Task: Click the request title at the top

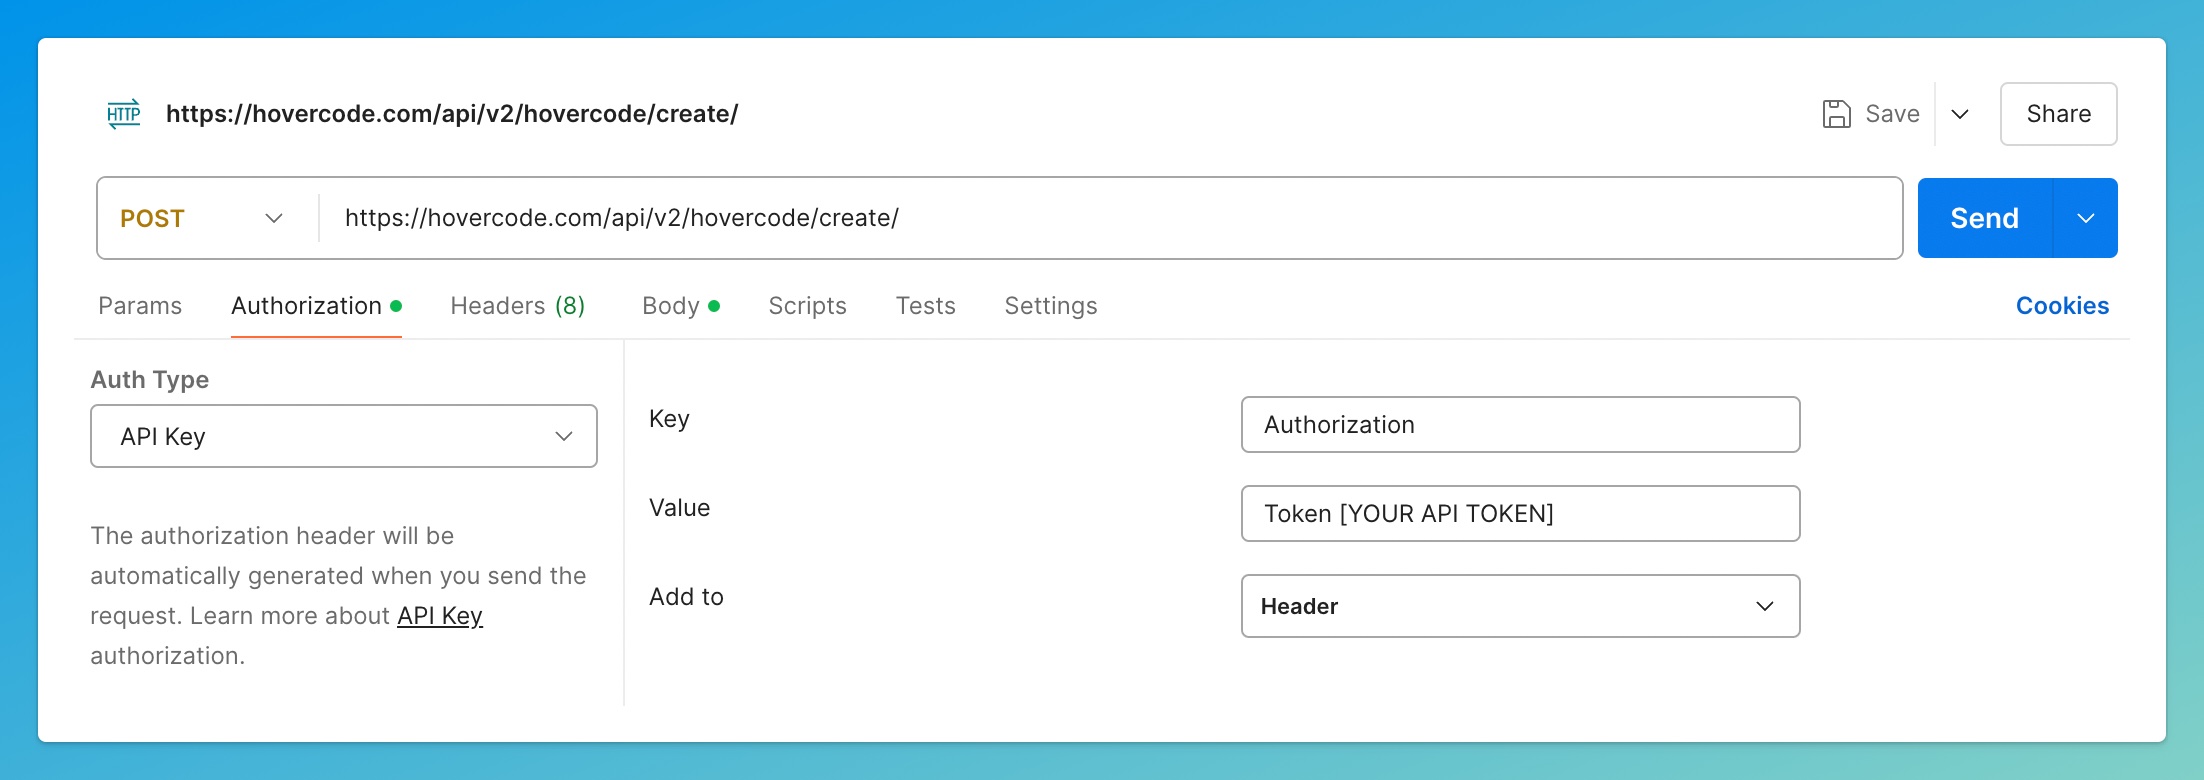Action: coord(452,114)
